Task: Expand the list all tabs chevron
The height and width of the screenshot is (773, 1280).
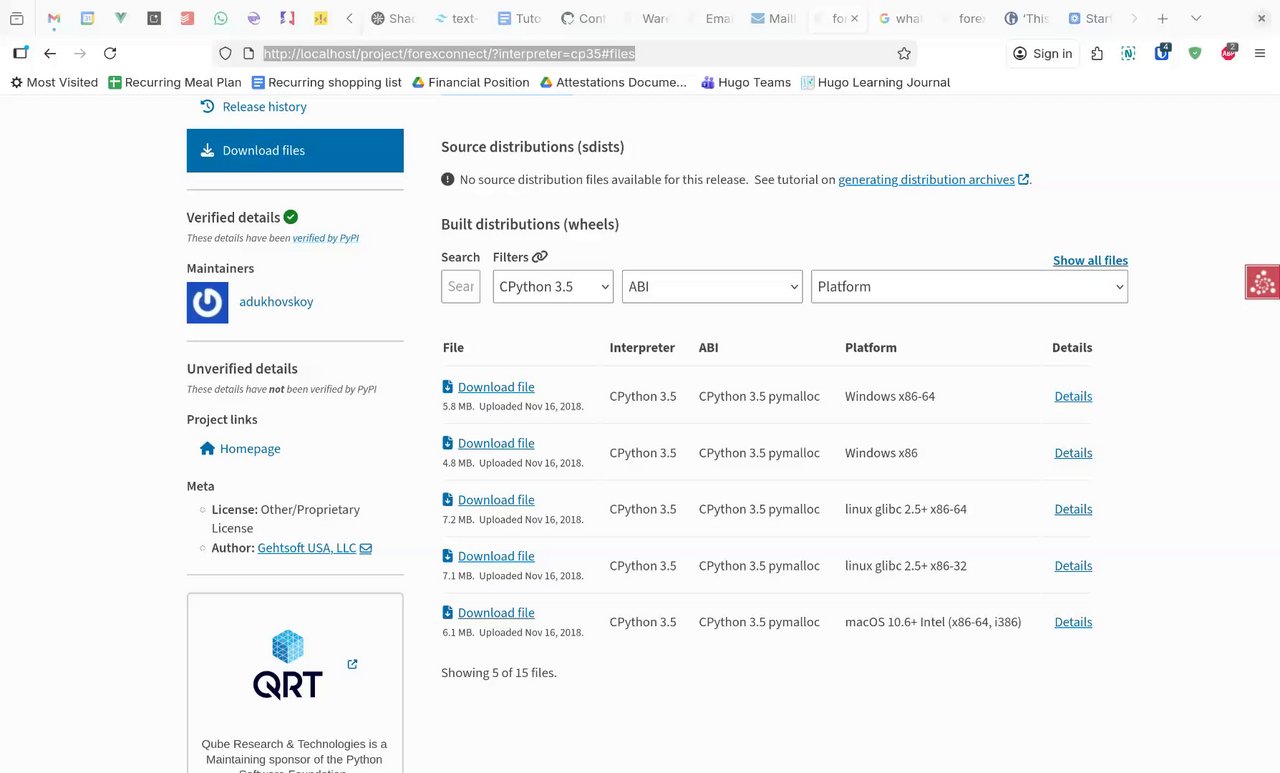Action: click(x=1196, y=19)
